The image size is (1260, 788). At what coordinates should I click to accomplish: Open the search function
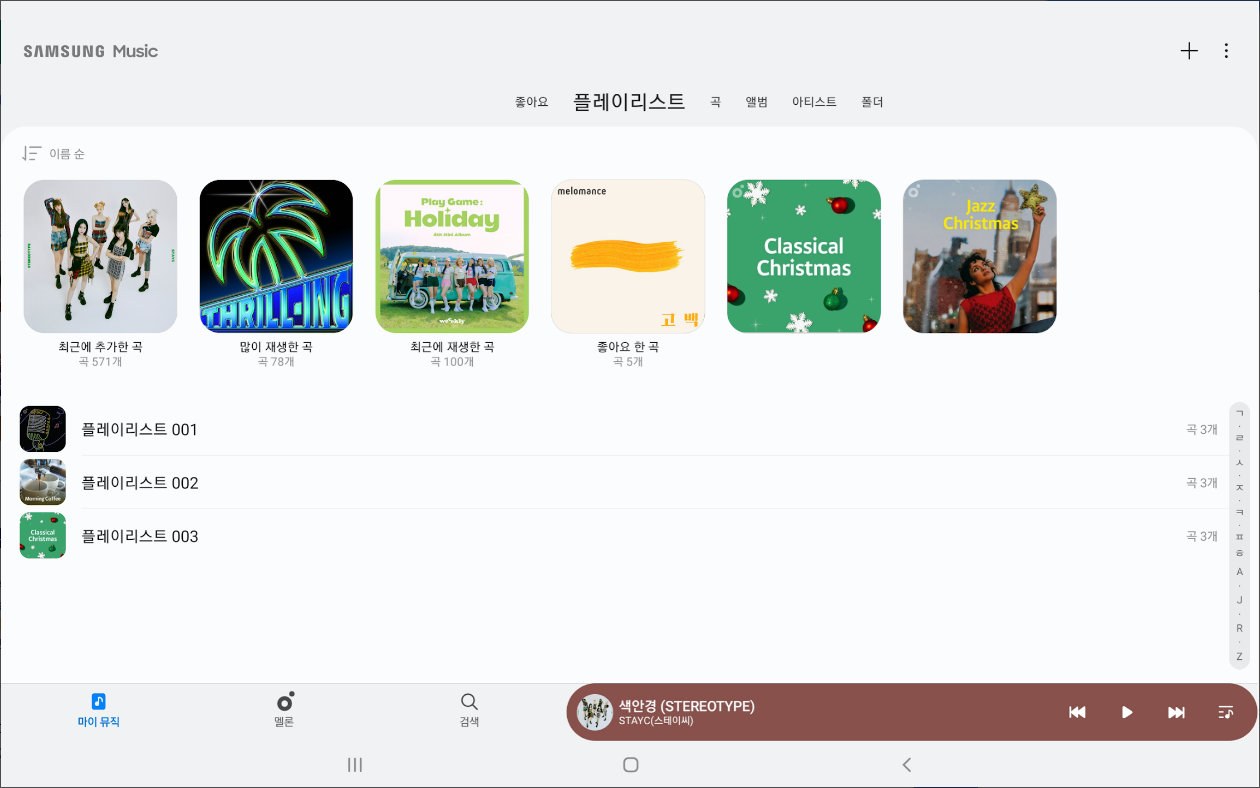(470, 701)
